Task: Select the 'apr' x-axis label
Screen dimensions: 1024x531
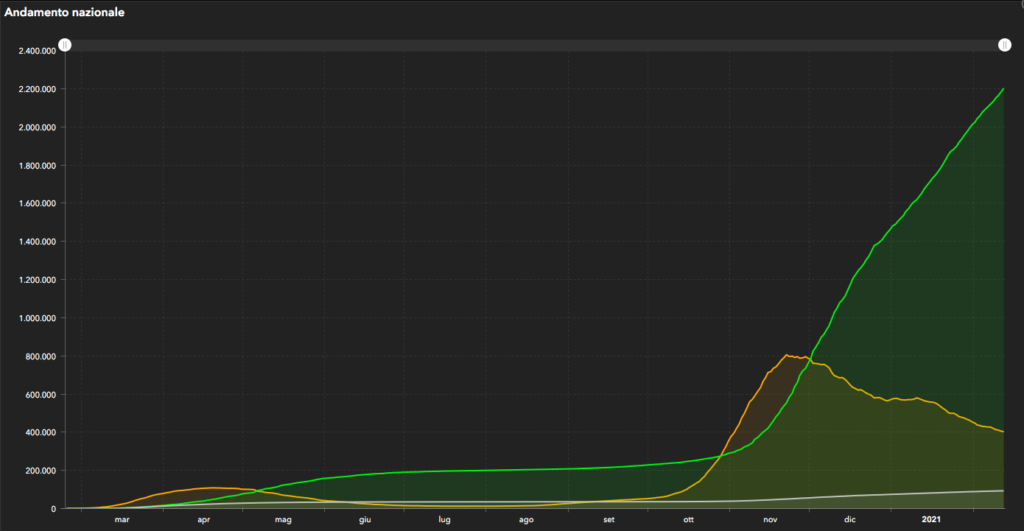Action: pos(203,520)
